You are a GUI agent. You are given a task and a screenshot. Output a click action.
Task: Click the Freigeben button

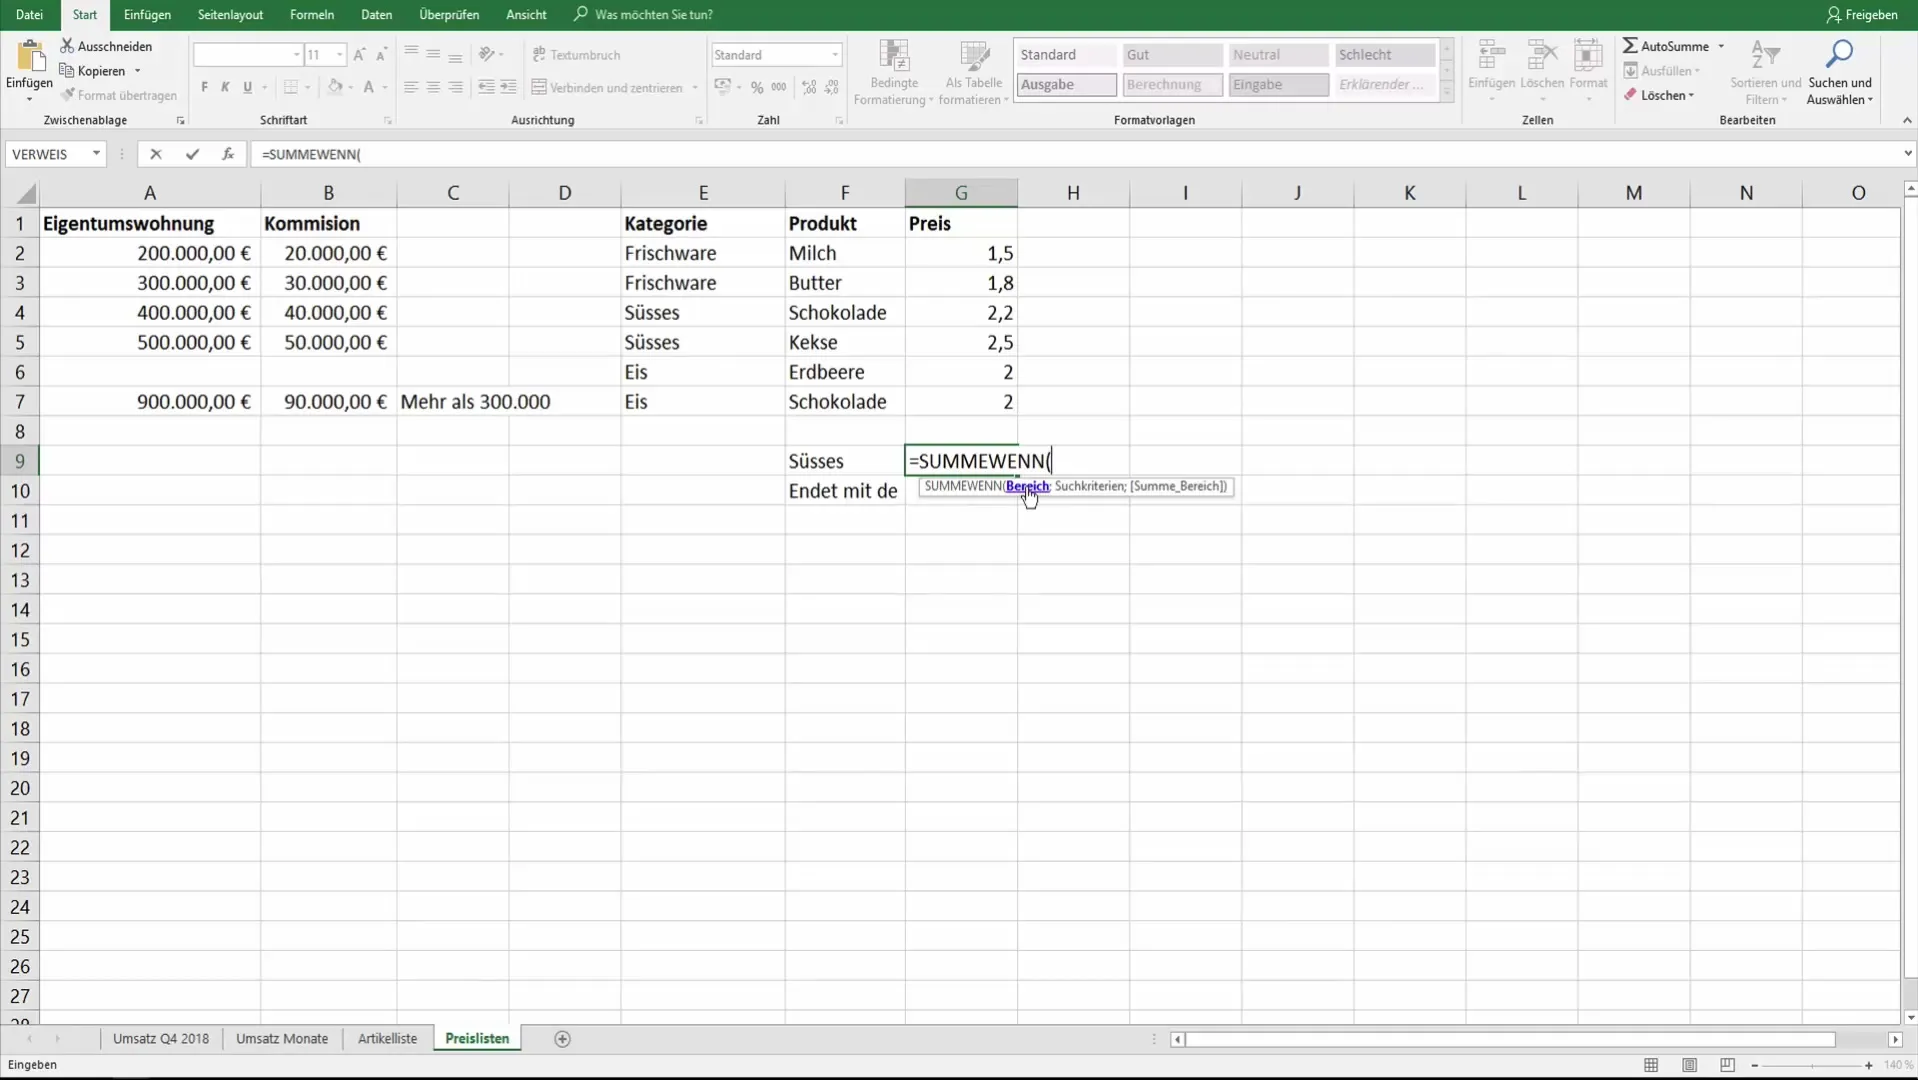[x=1862, y=14]
